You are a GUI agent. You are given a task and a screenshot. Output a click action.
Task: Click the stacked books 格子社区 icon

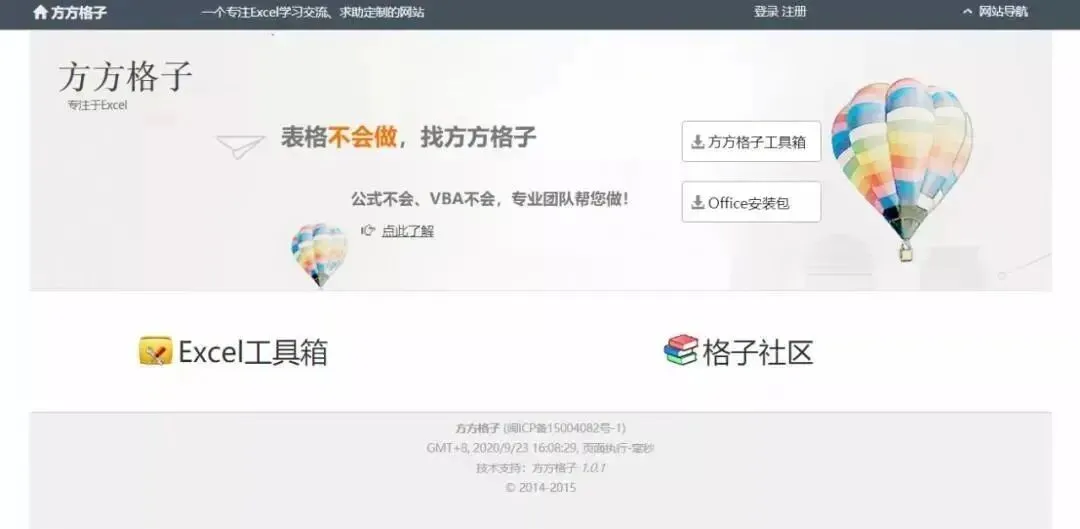click(681, 350)
